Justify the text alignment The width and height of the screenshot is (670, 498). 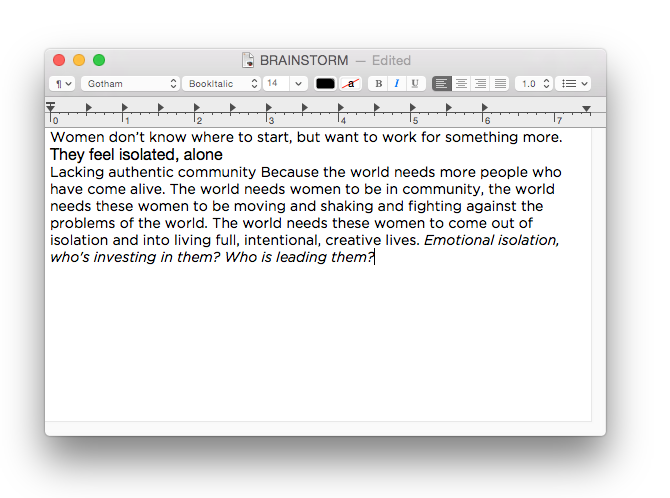pos(500,84)
